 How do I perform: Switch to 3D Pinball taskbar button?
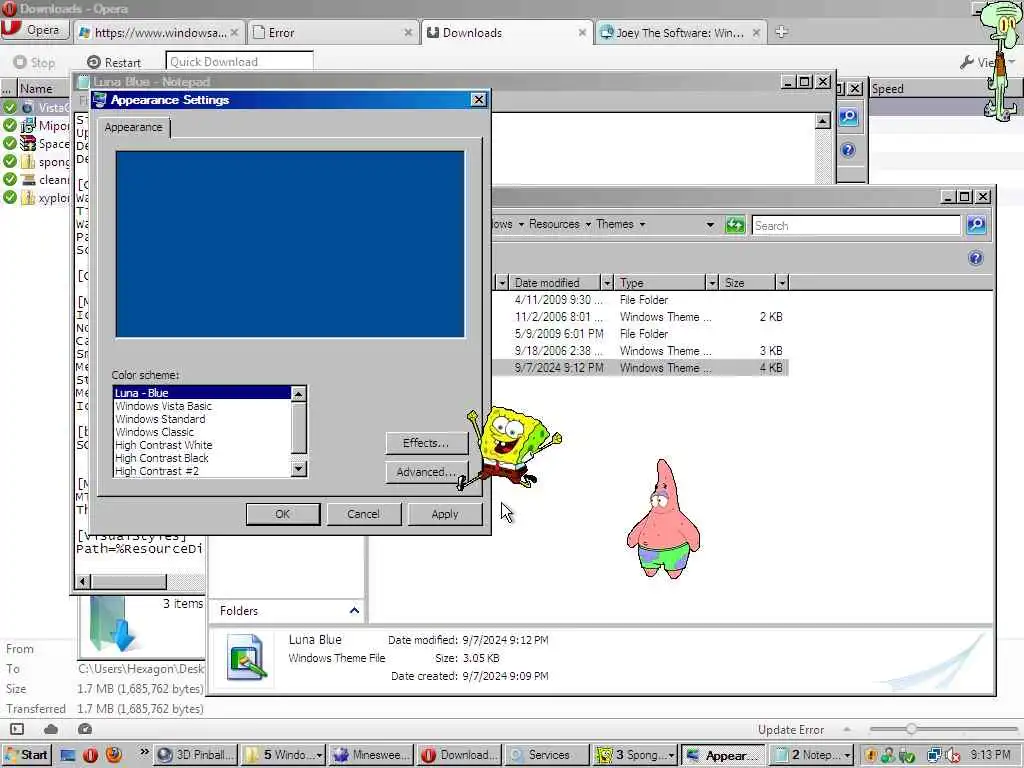196,755
